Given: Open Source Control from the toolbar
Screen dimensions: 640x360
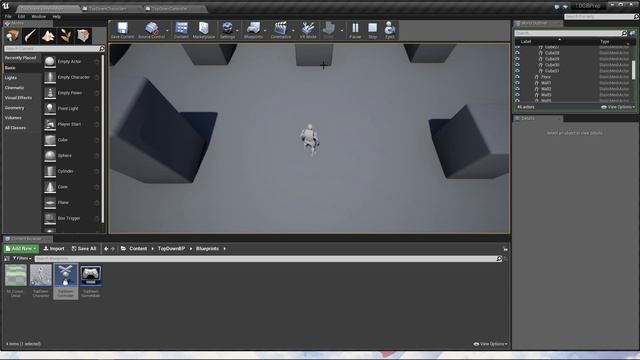Looking at the screenshot, I should click(x=151, y=31).
